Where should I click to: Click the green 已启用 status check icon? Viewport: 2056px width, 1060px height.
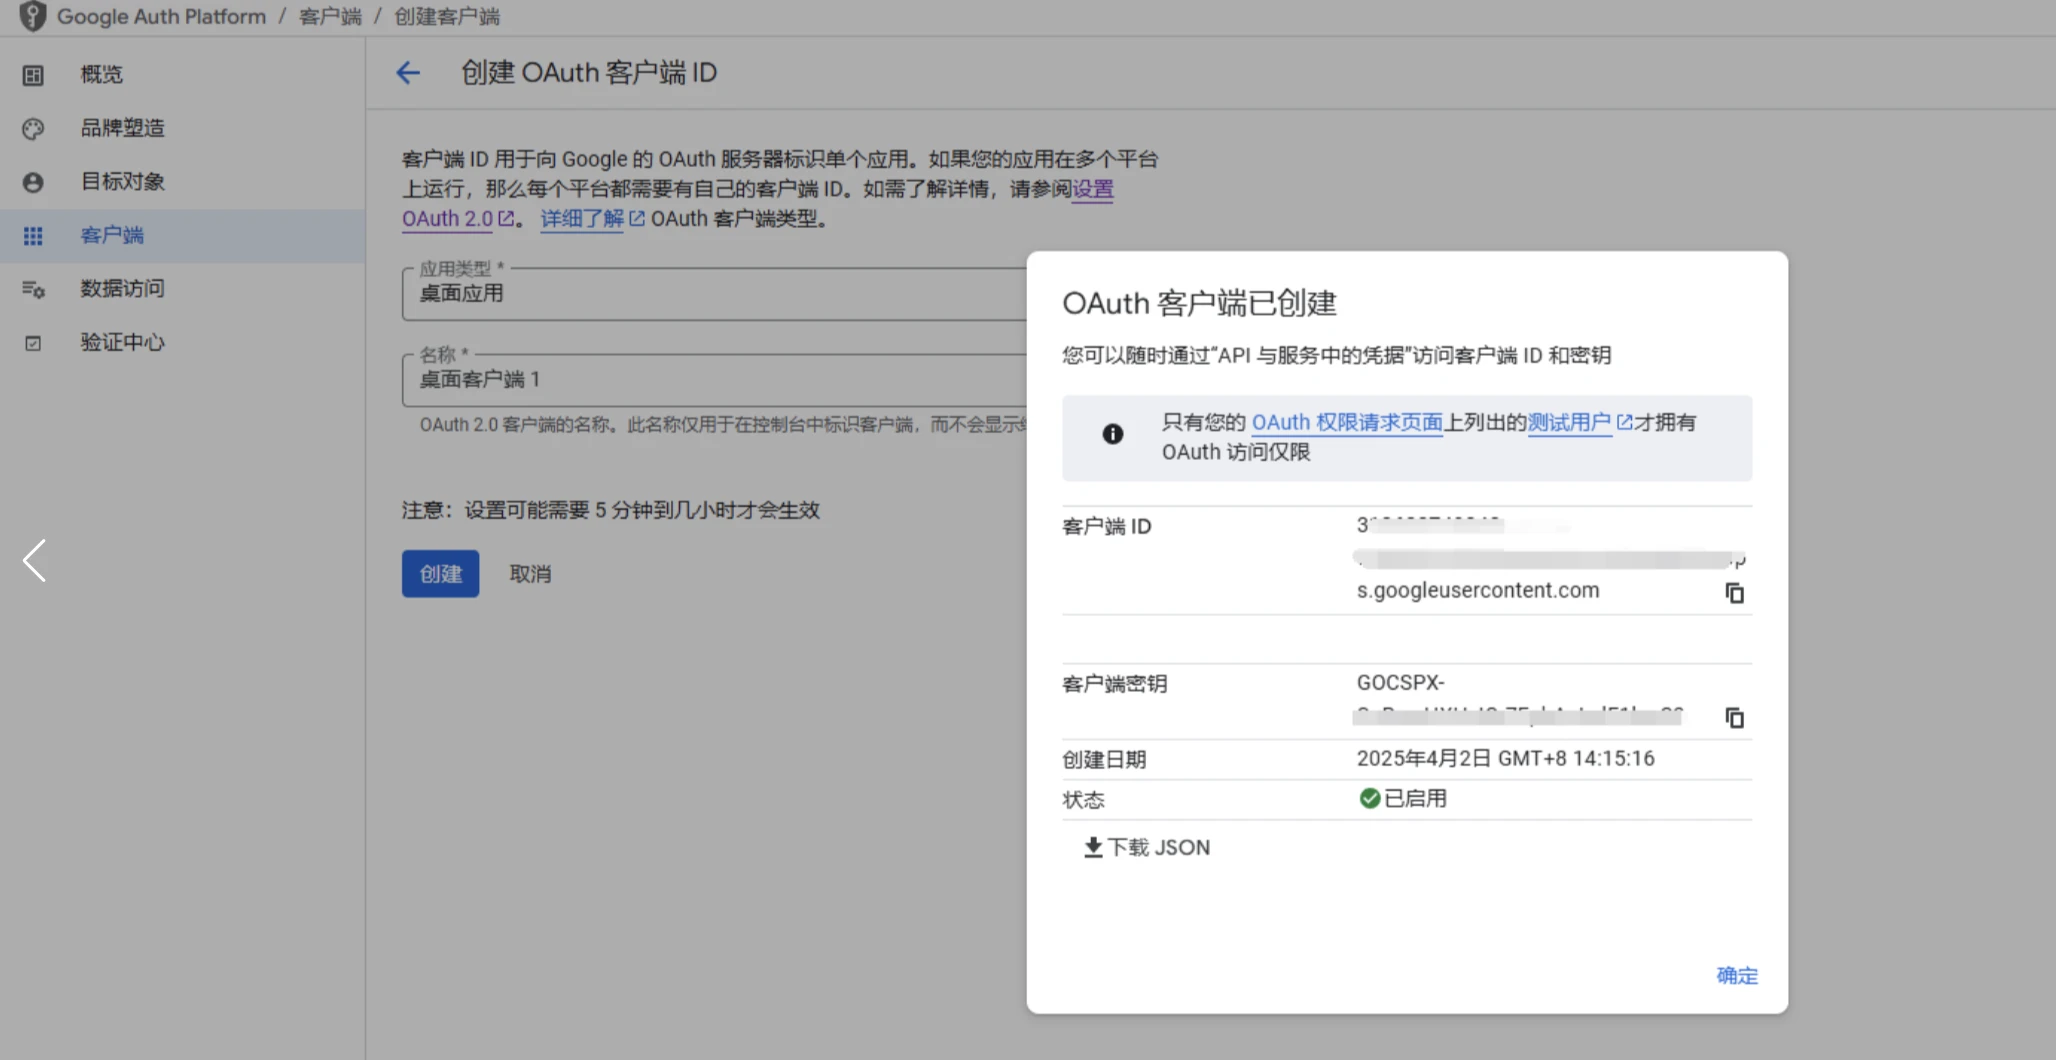point(1369,798)
